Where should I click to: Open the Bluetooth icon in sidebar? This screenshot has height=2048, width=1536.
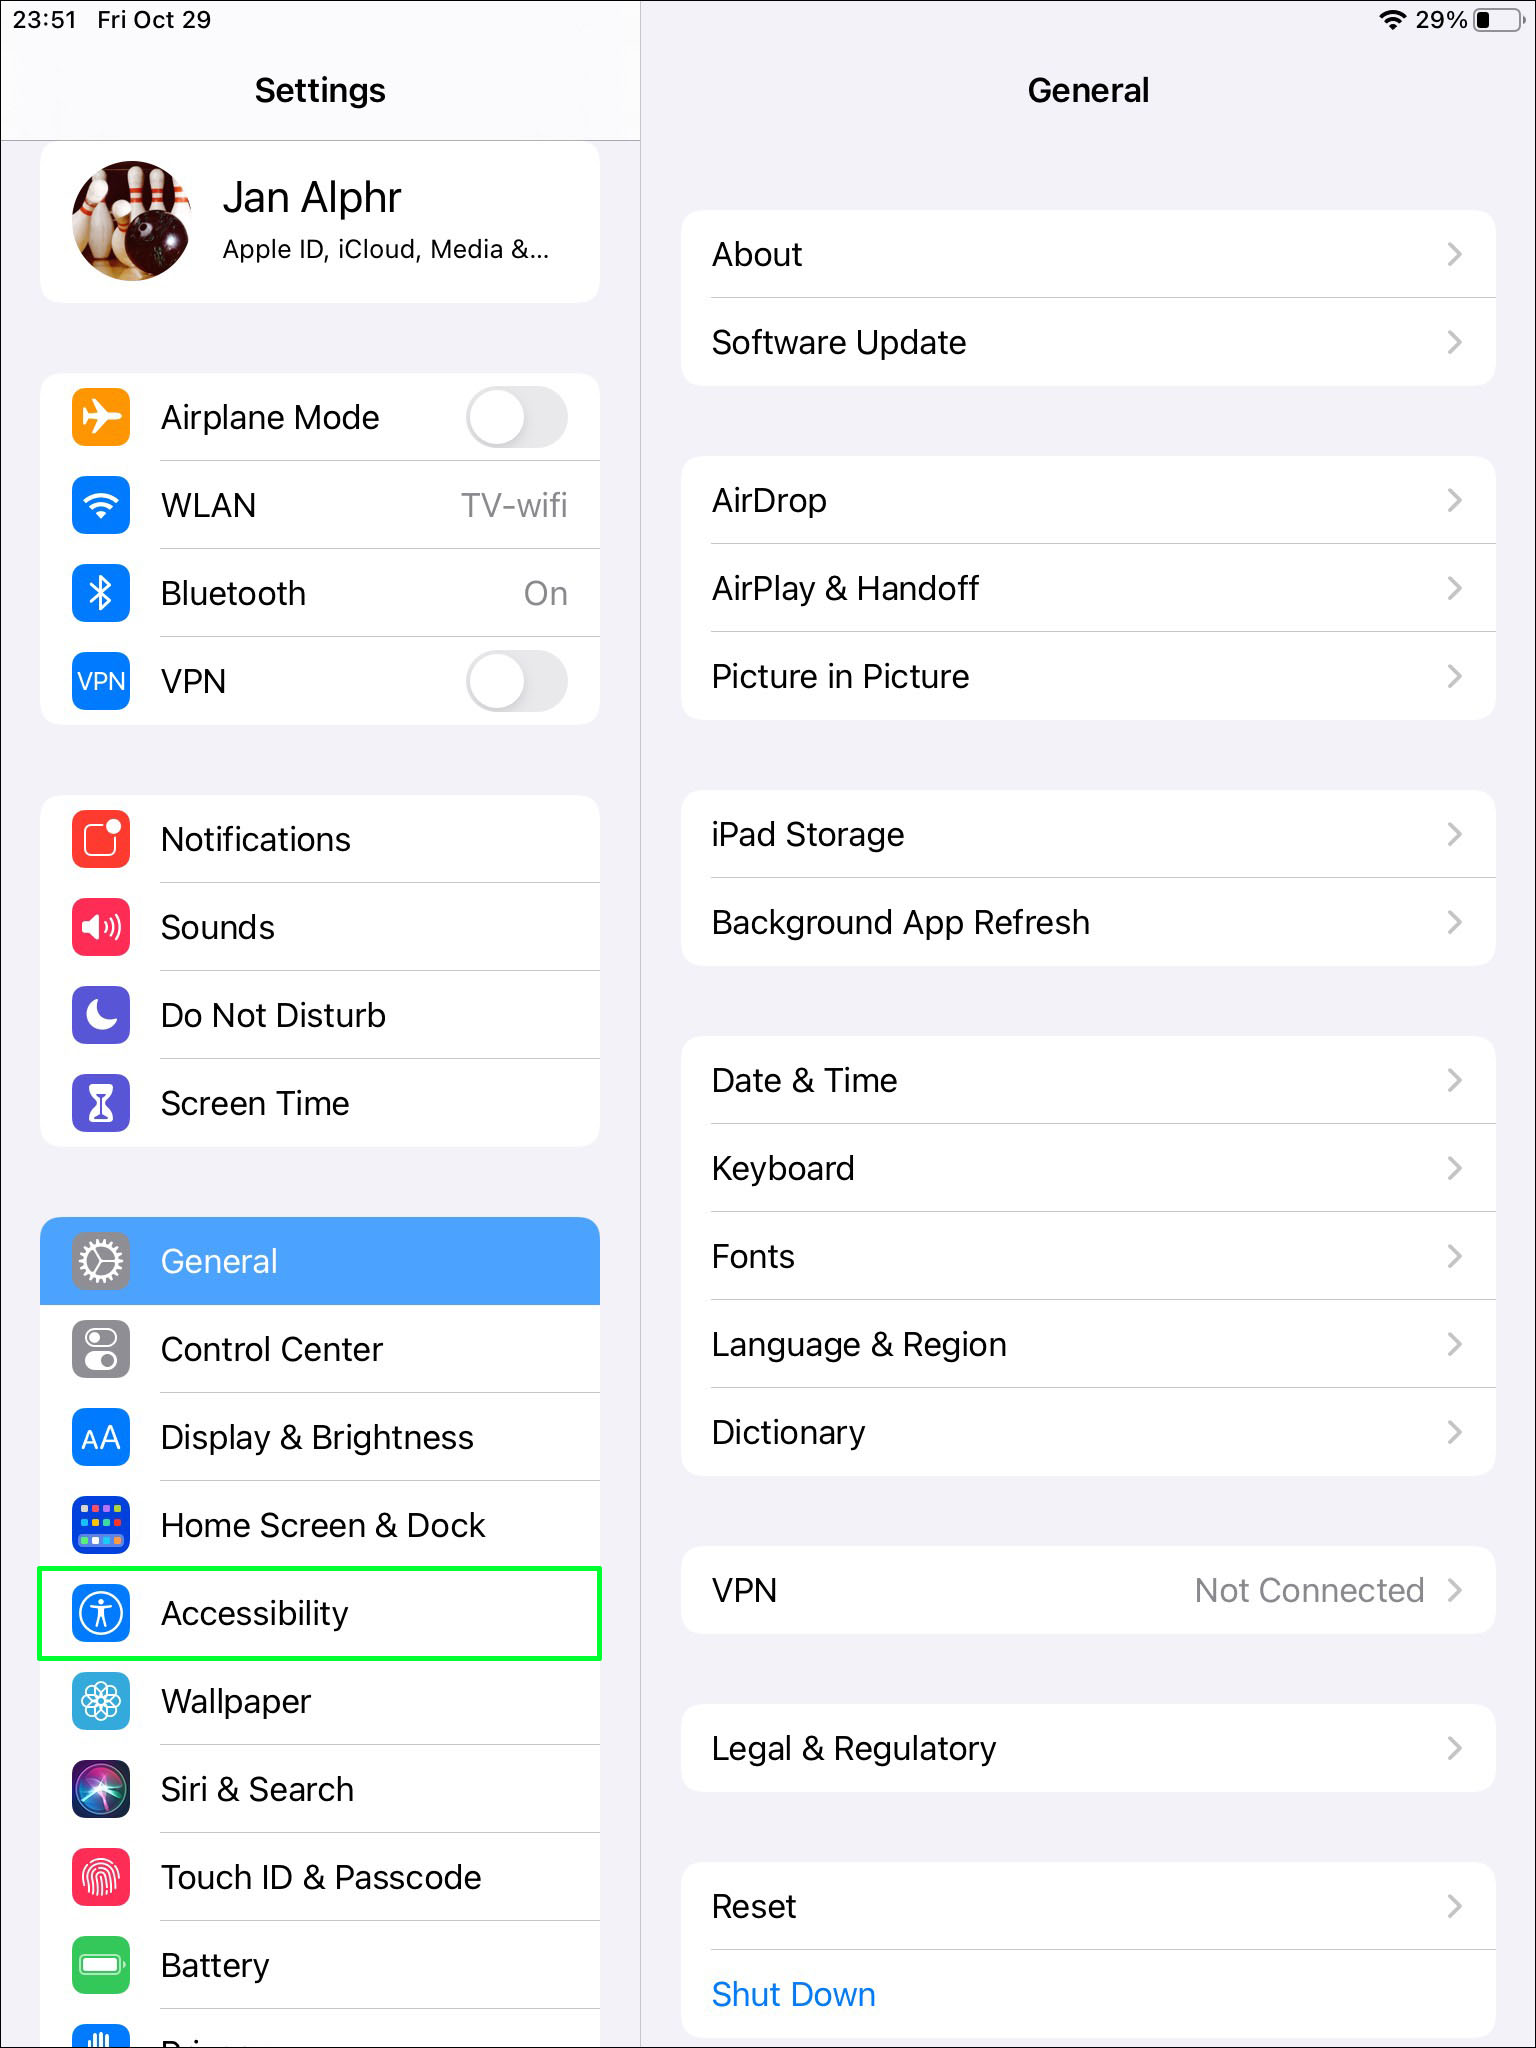click(x=101, y=593)
